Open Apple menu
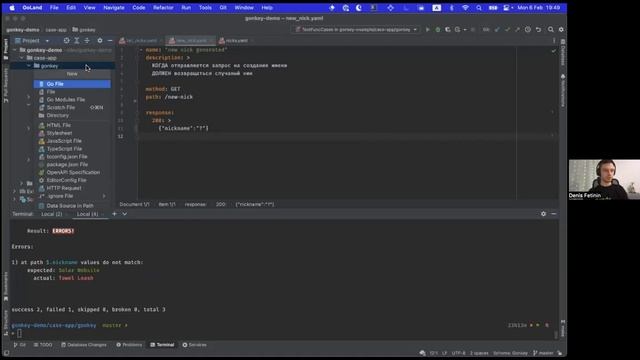Screen dimensions: 640x360 12,8
